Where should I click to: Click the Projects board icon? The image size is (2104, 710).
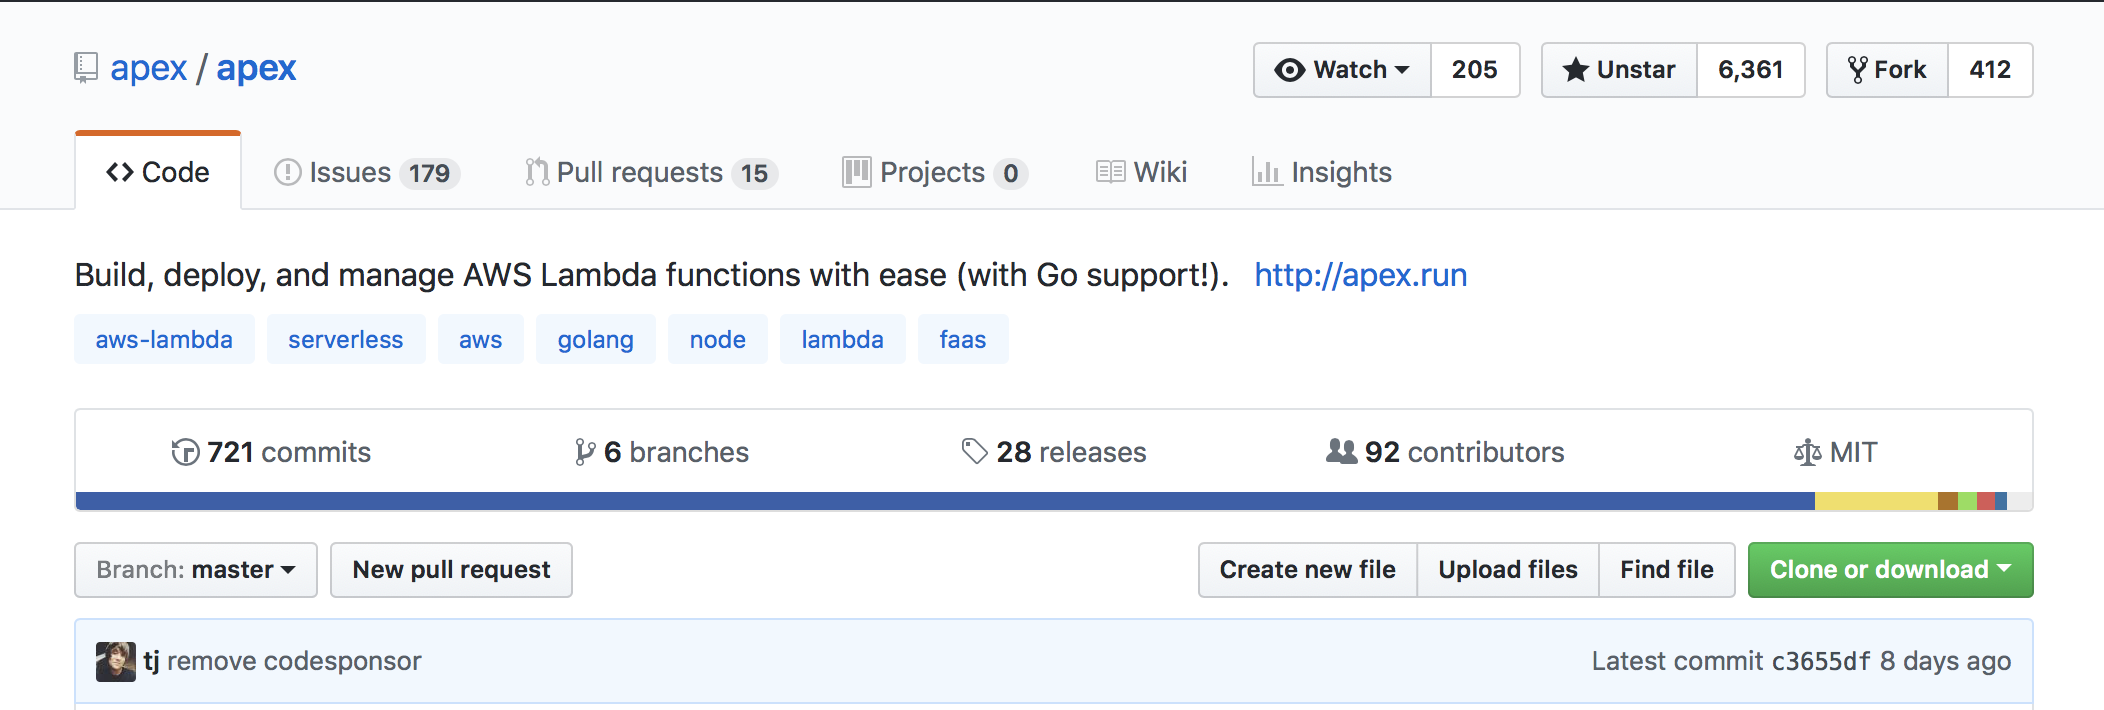tap(856, 172)
